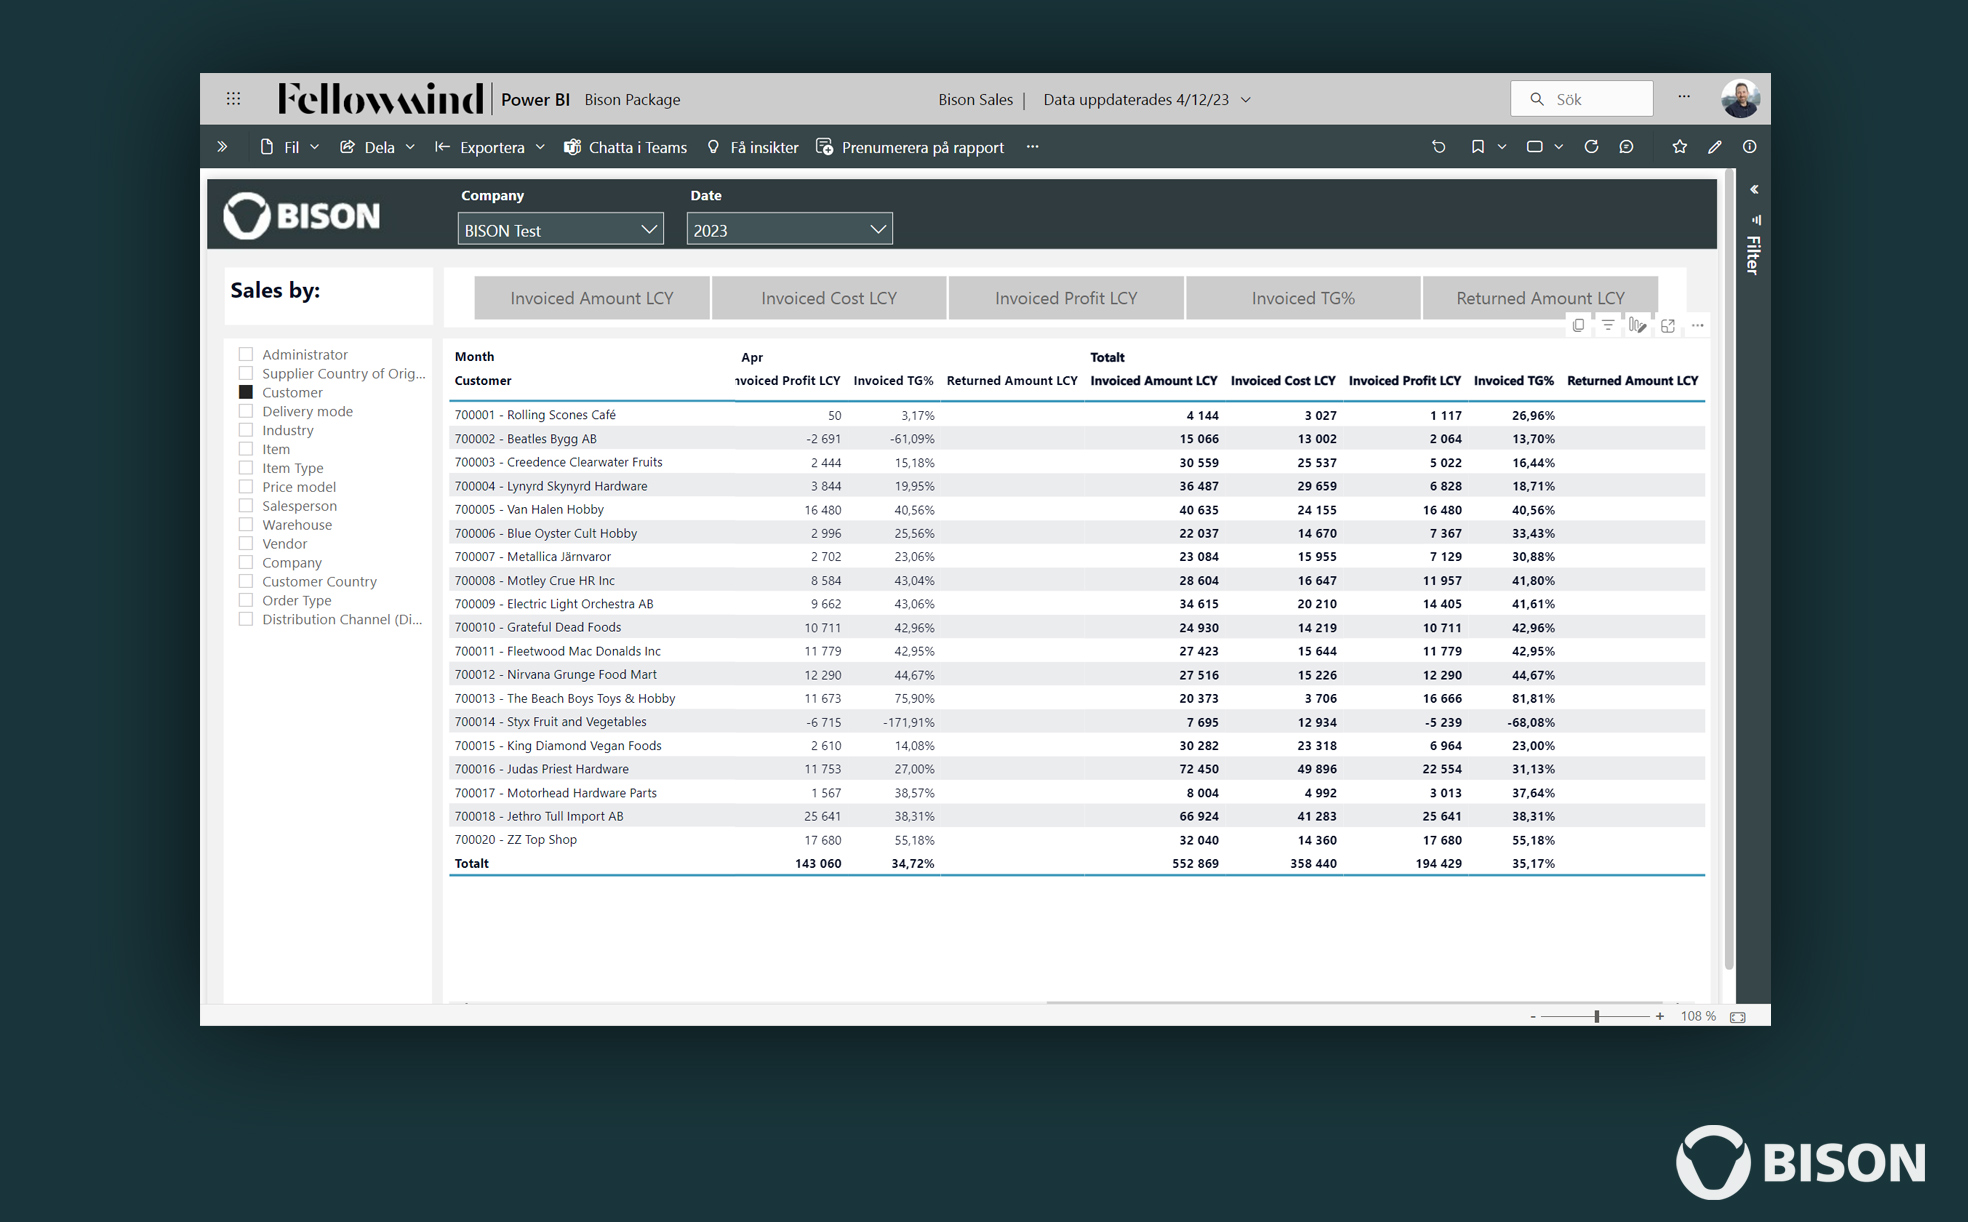The width and height of the screenshot is (1968, 1222).
Task: Click the Bison Package workspace link
Action: 632,99
